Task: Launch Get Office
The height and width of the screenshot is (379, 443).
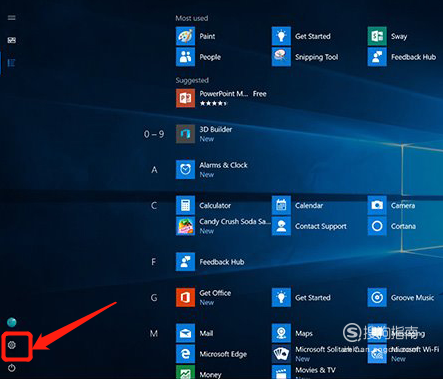Action: [x=204, y=297]
